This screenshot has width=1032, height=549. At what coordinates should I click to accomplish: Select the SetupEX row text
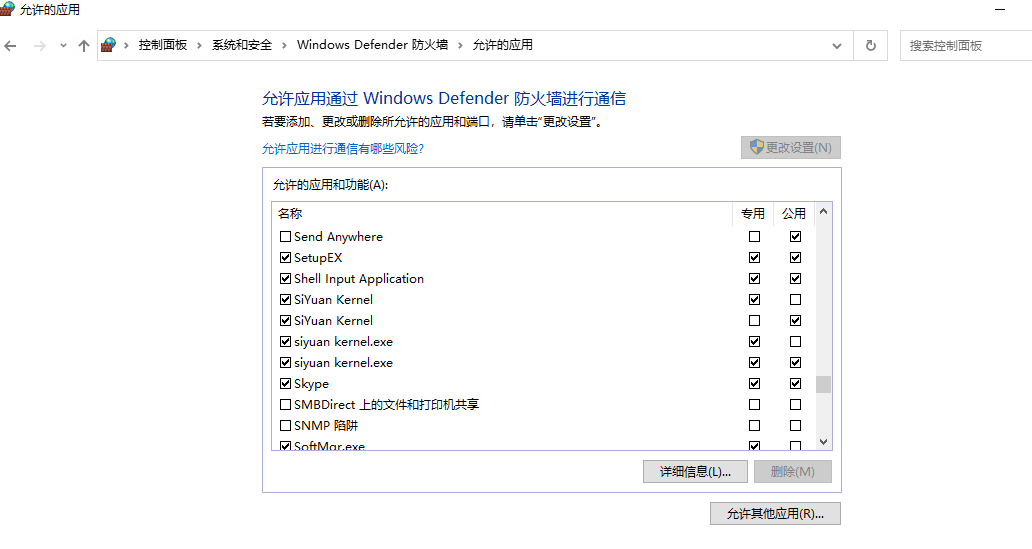(318, 257)
